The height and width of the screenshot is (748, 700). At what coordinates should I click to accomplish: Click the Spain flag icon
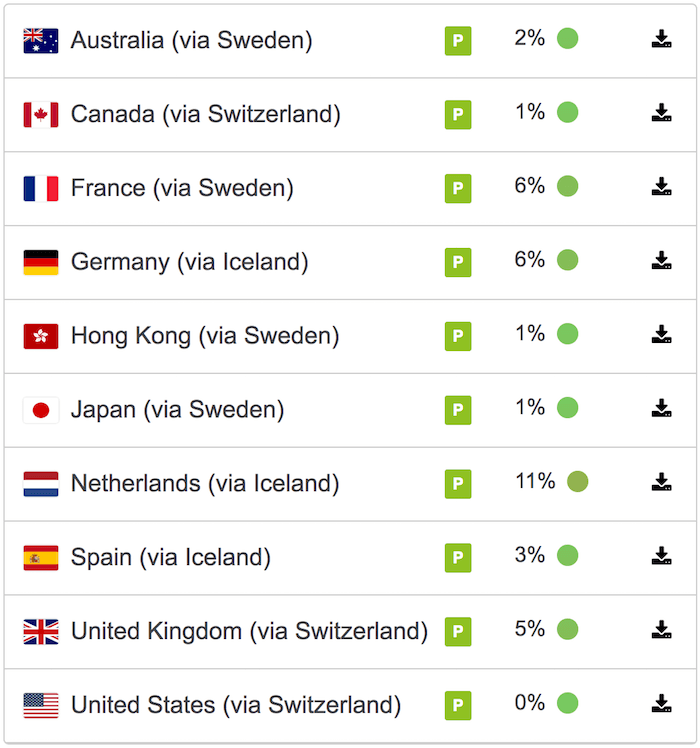(x=41, y=558)
